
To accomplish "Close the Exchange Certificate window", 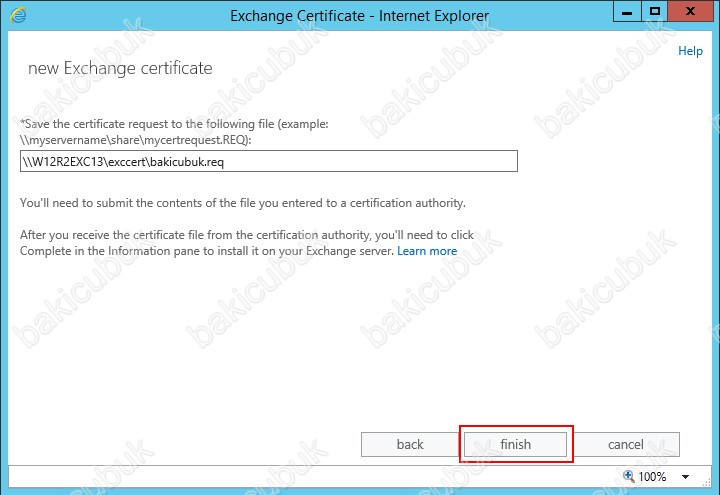I will point(690,12).
